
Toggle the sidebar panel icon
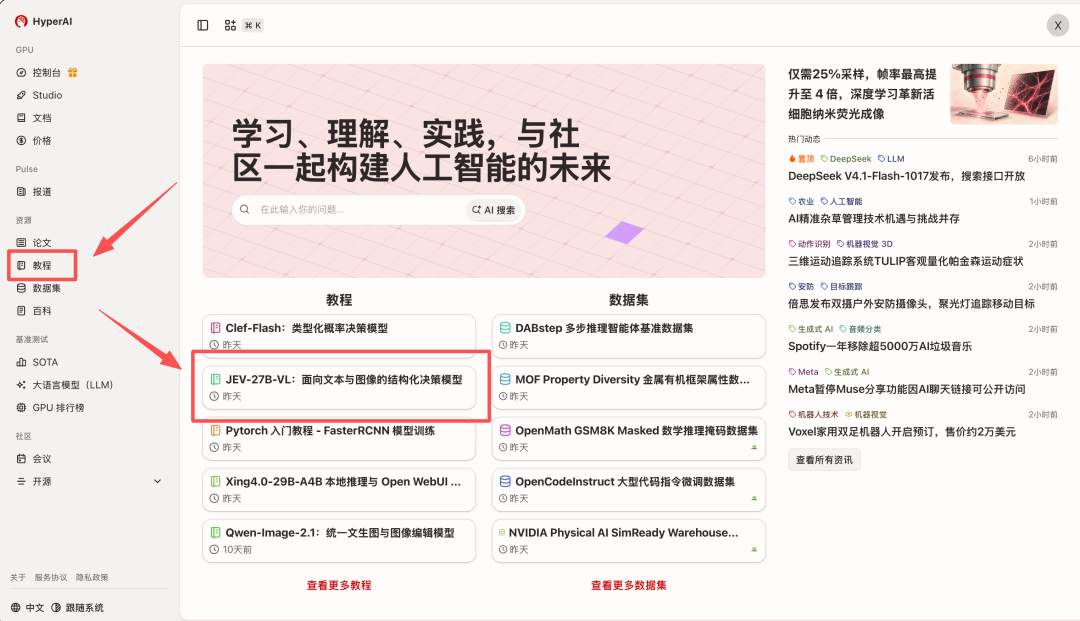pyautogui.click(x=202, y=25)
